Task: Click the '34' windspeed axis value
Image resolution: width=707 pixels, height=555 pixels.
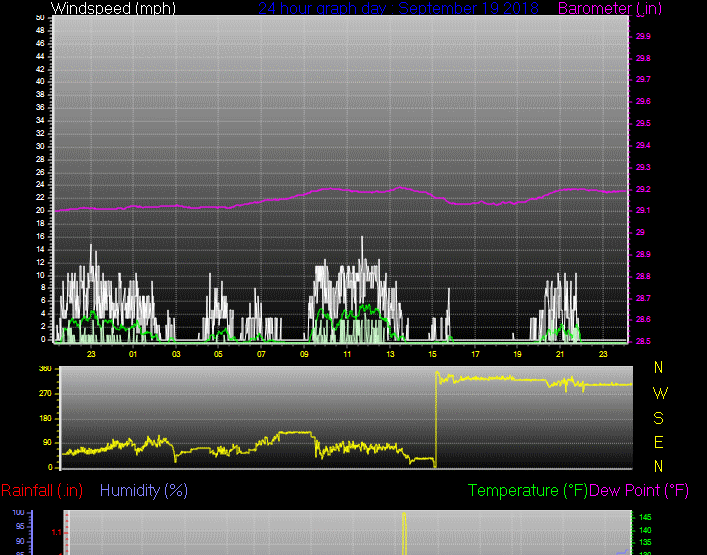Action: coord(40,120)
